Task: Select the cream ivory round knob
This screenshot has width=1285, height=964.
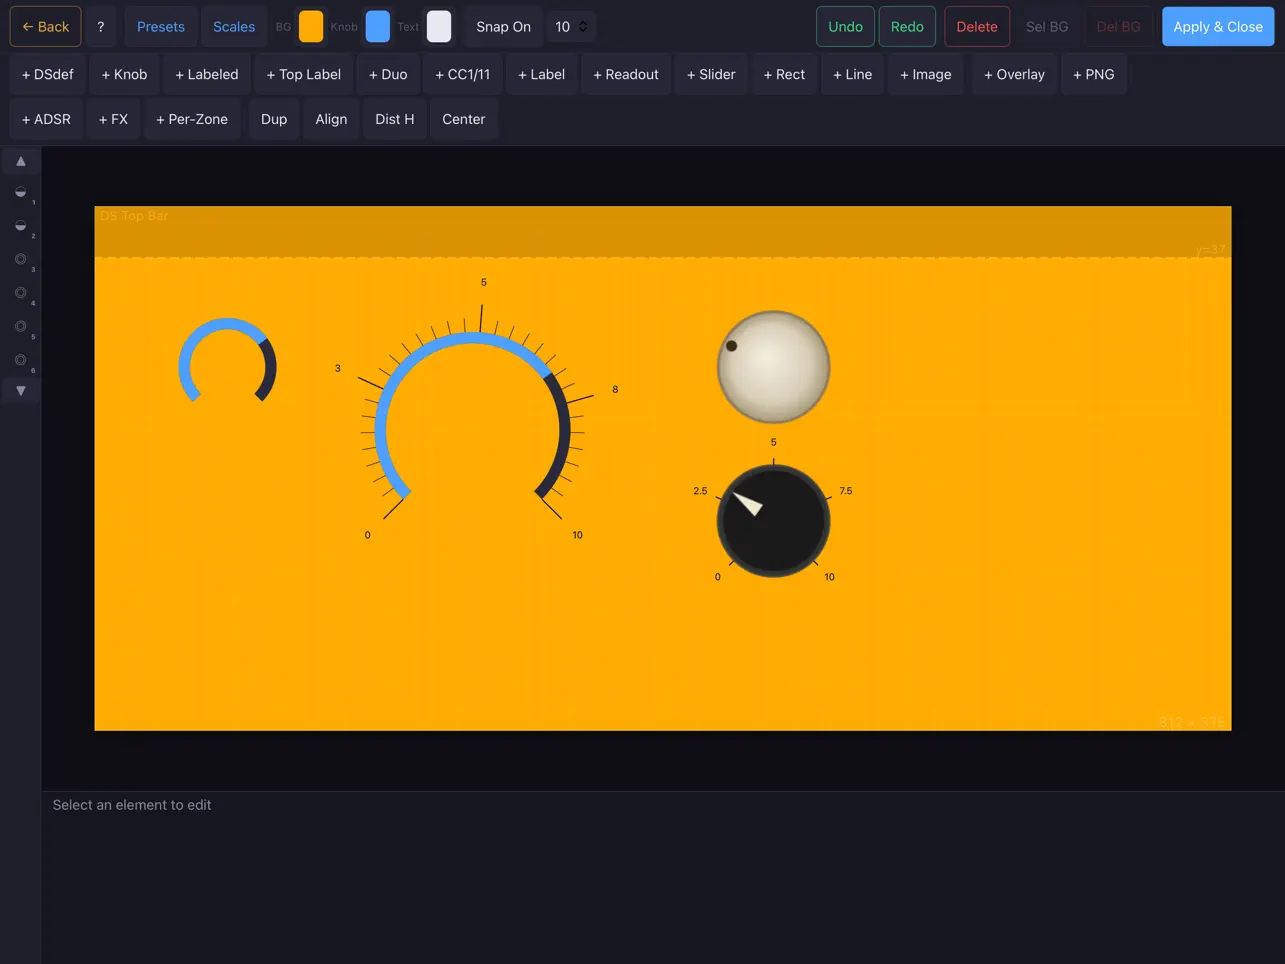Action: [x=773, y=367]
